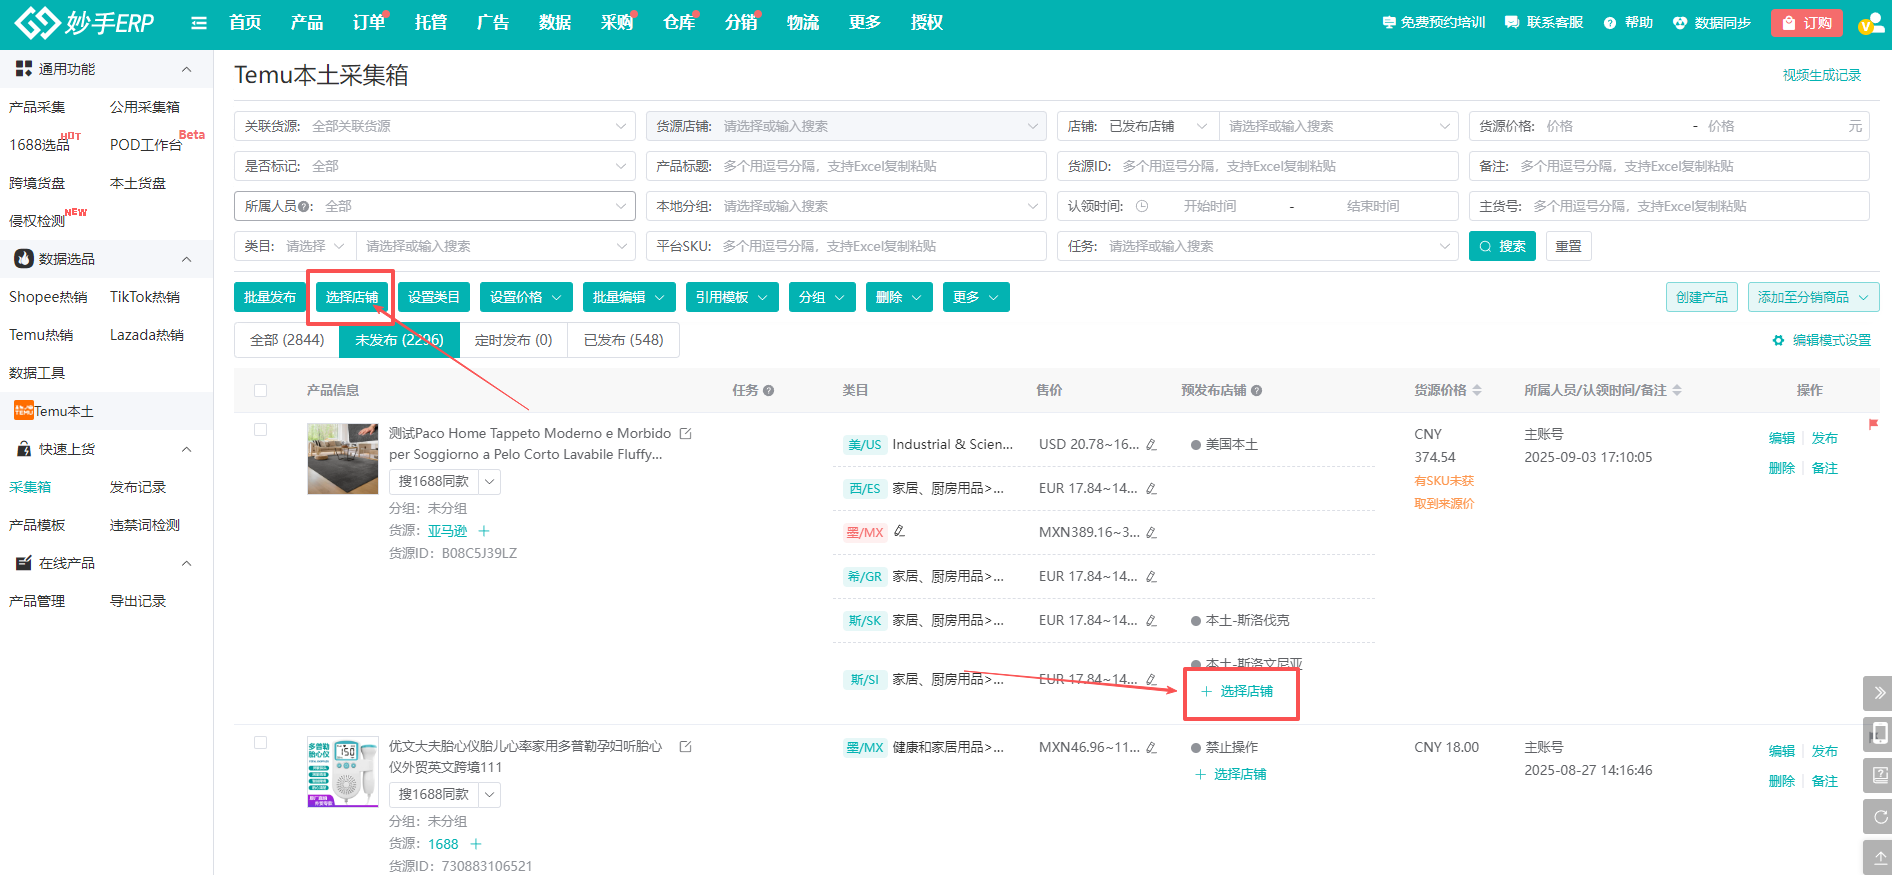The width and height of the screenshot is (1892, 875).
Task: Edit price pencil icon for MXN389.16 row
Action: coord(1151,532)
